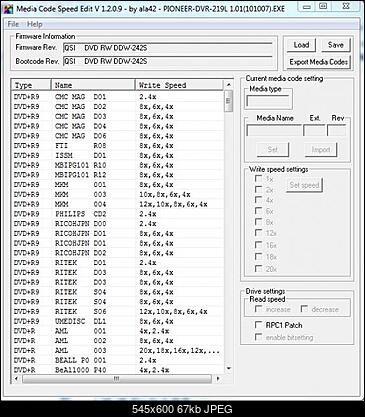The height and width of the screenshot is (417, 365).
Task: Toggle the 6x write speed checkbox
Action: 258,211
